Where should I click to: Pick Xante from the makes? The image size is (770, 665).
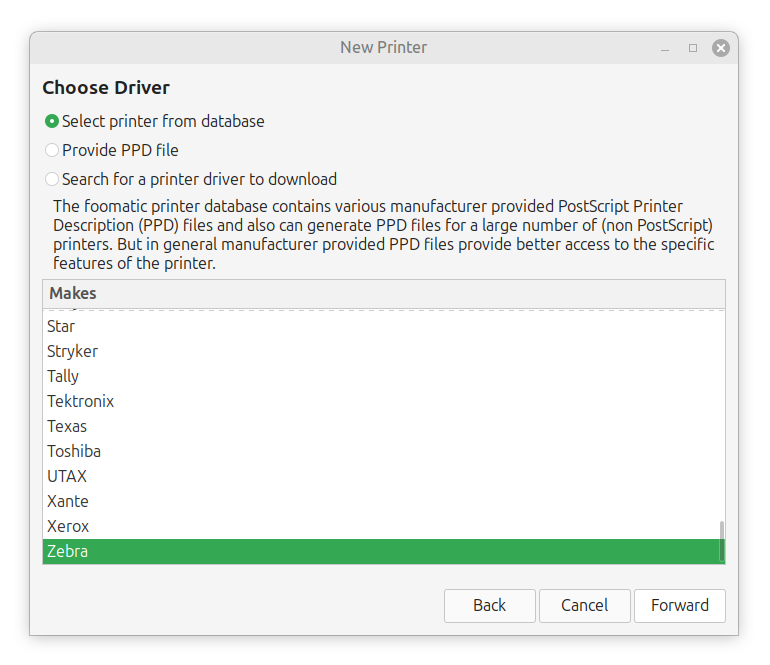(x=68, y=501)
